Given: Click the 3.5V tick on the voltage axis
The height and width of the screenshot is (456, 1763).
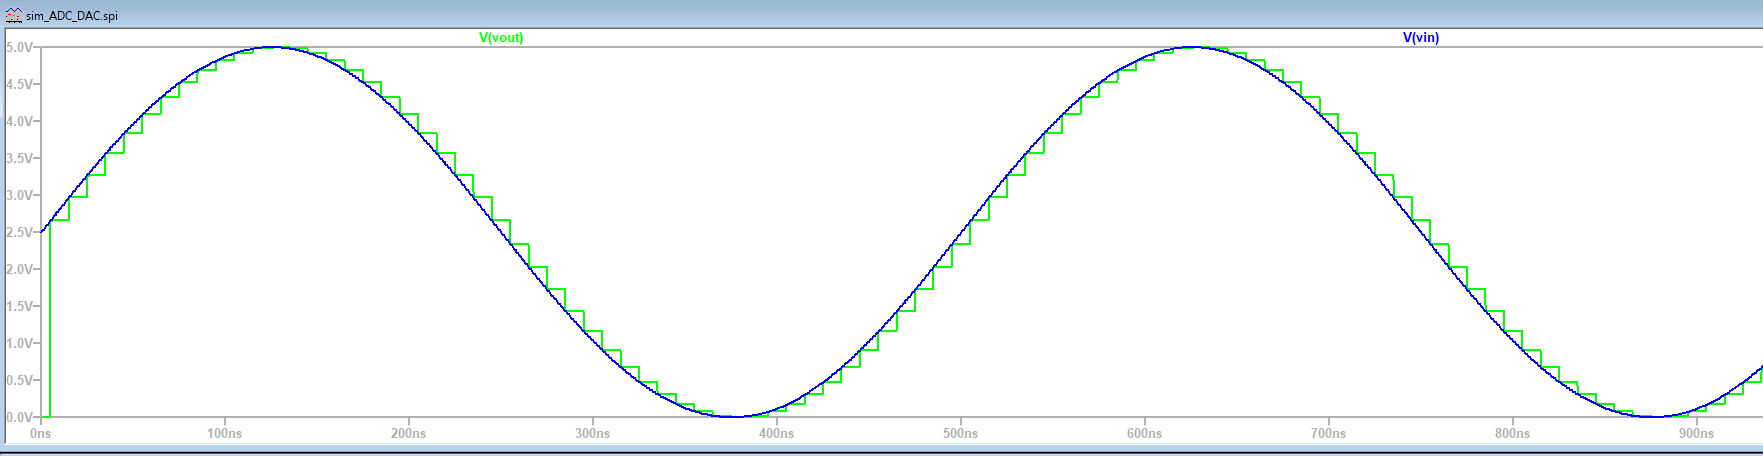Looking at the screenshot, I should click(20, 158).
